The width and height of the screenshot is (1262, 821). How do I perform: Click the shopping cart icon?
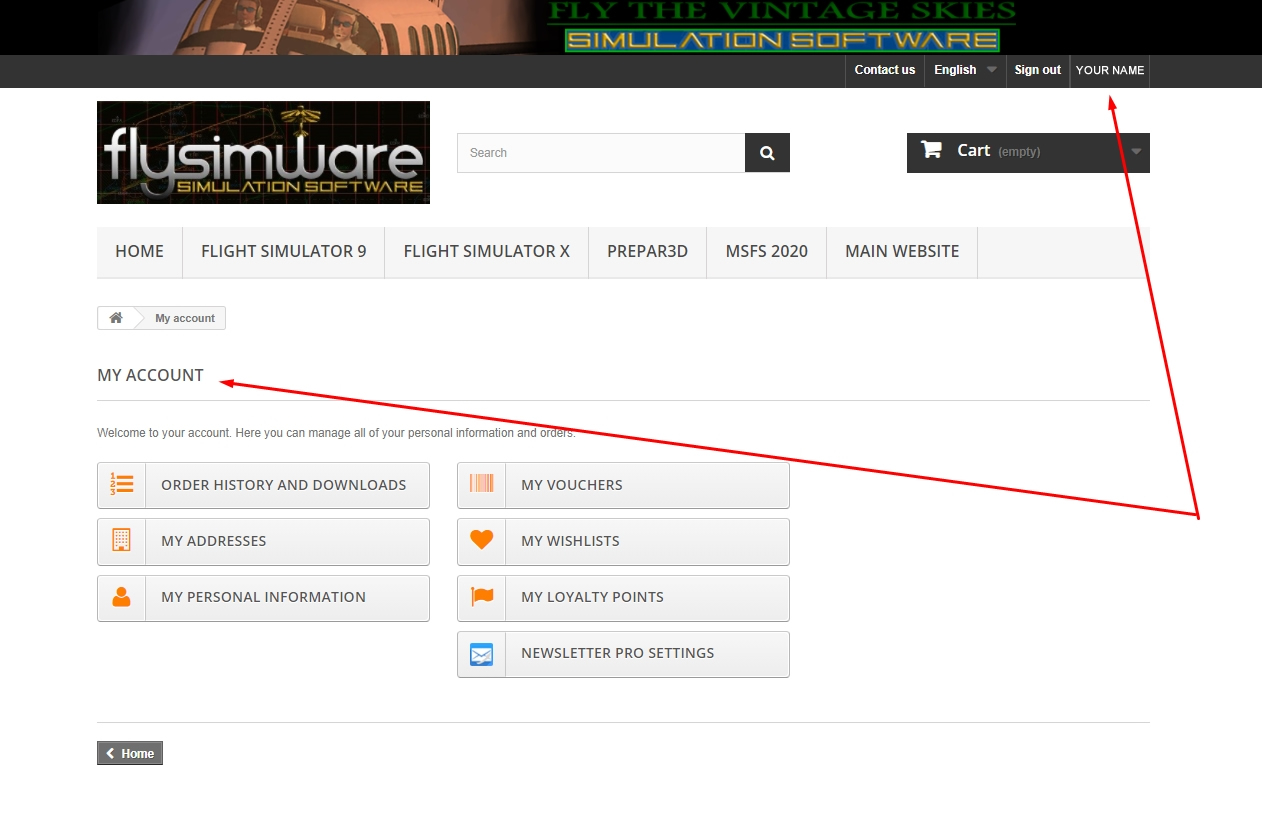[x=931, y=151]
